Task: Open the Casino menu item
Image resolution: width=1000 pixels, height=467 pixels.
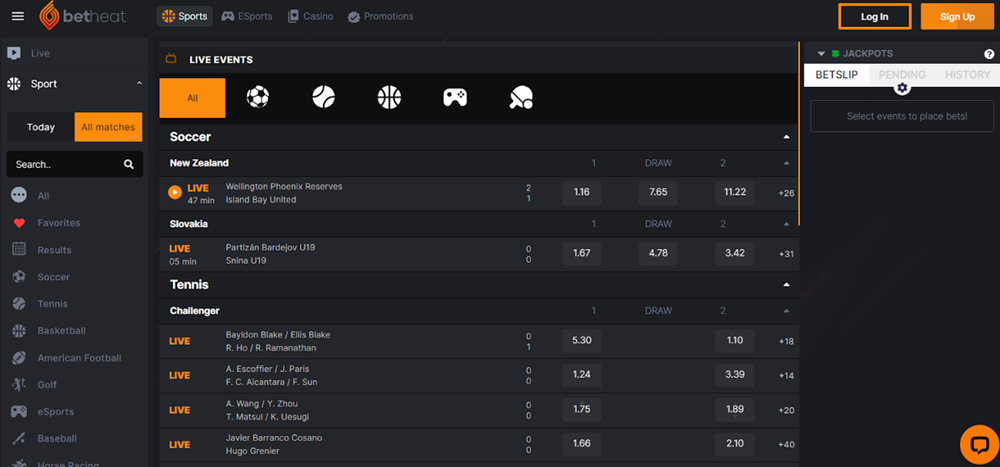Action: click(x=310, y=16)
